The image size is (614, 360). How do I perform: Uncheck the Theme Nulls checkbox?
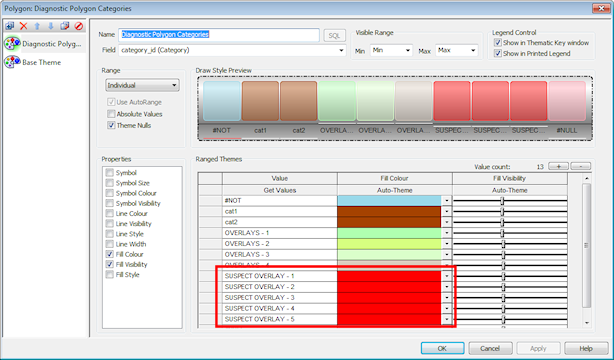[x=111, y=125]
